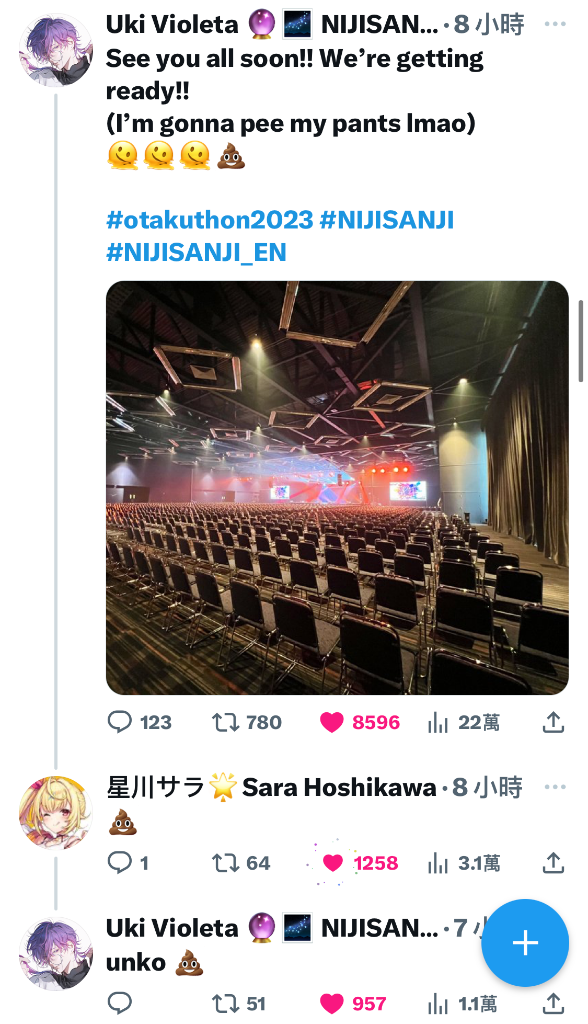The image size is (588, 1024).
Task: Reply to Sara Hoshikawa's tweet
Action: pos(128,863)
